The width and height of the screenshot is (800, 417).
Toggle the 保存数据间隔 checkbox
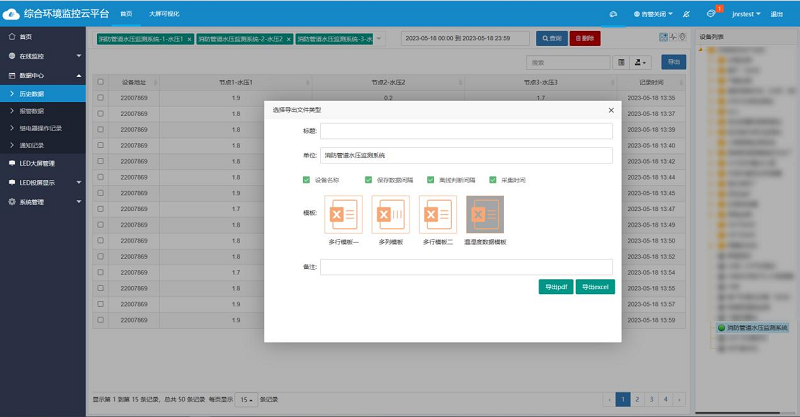[x=368, y=180]
